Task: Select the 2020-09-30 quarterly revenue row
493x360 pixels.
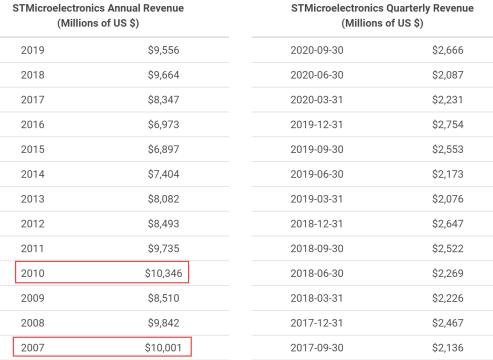Action: pos(372,50)
